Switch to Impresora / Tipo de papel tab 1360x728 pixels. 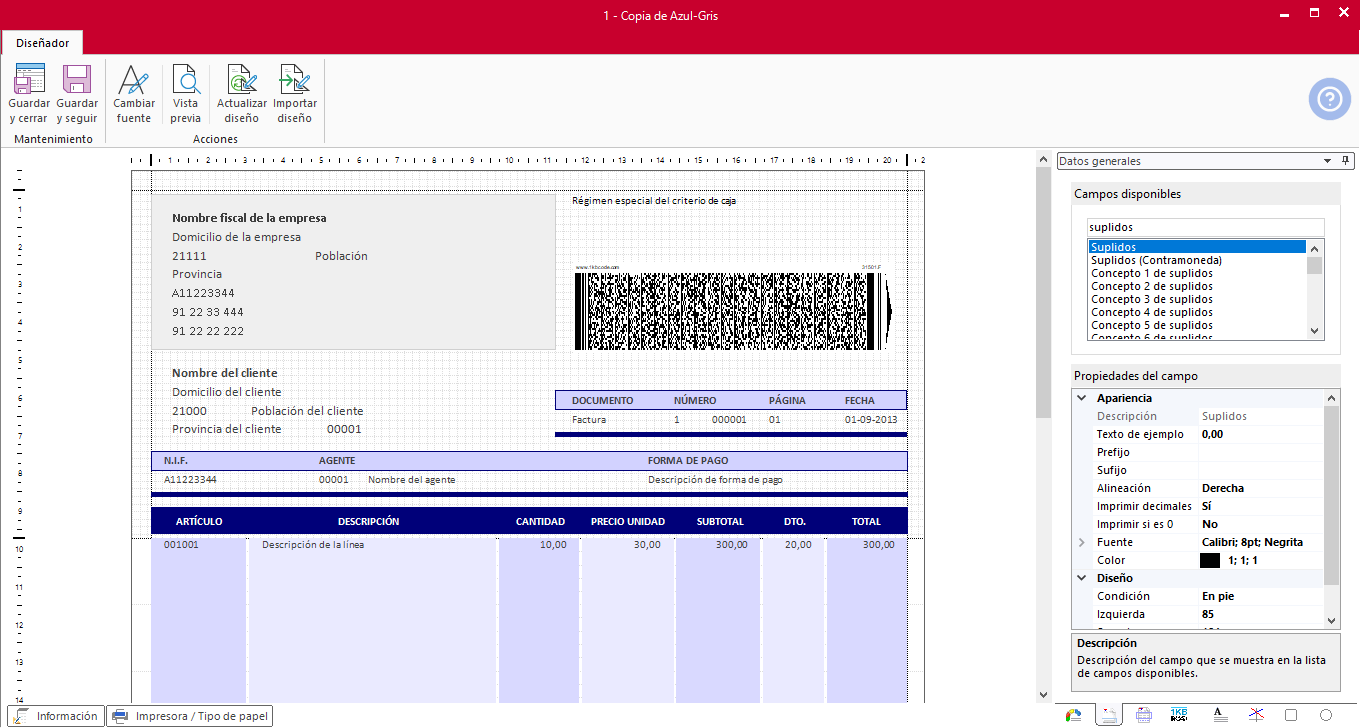coord(190,716)
